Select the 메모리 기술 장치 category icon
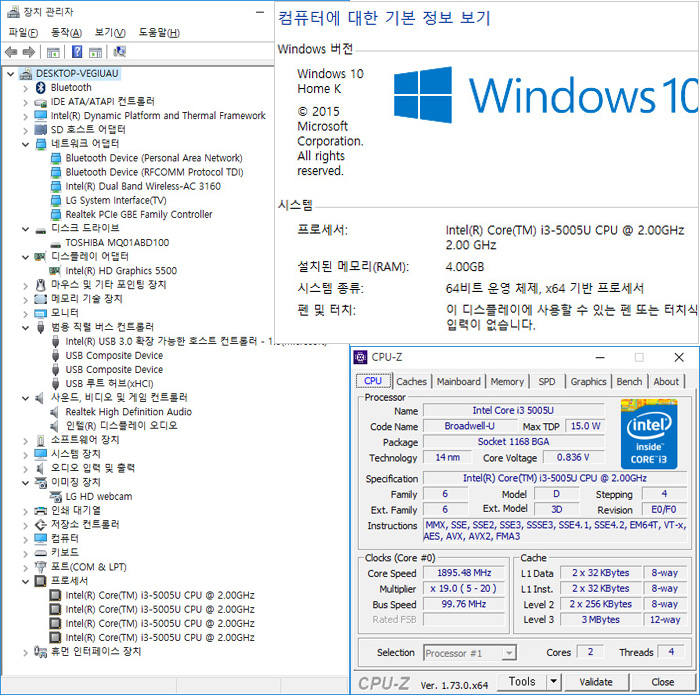This screenshot has height=697, width=700. 41,299
